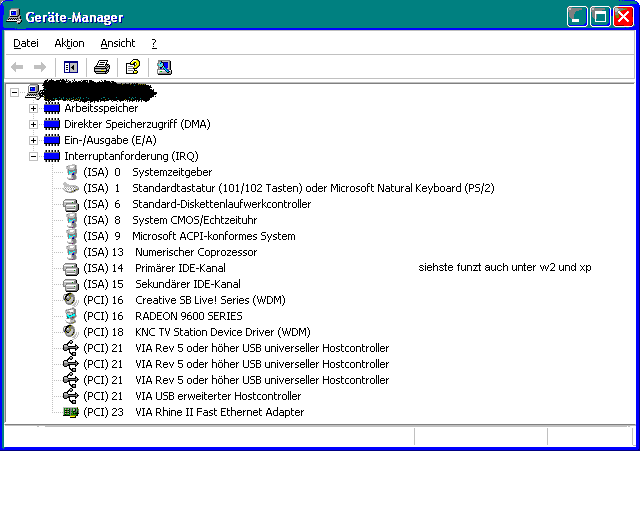Open the Ansicht menu
Viewport: 640px width, 512px height.
[x=117, y=43]
